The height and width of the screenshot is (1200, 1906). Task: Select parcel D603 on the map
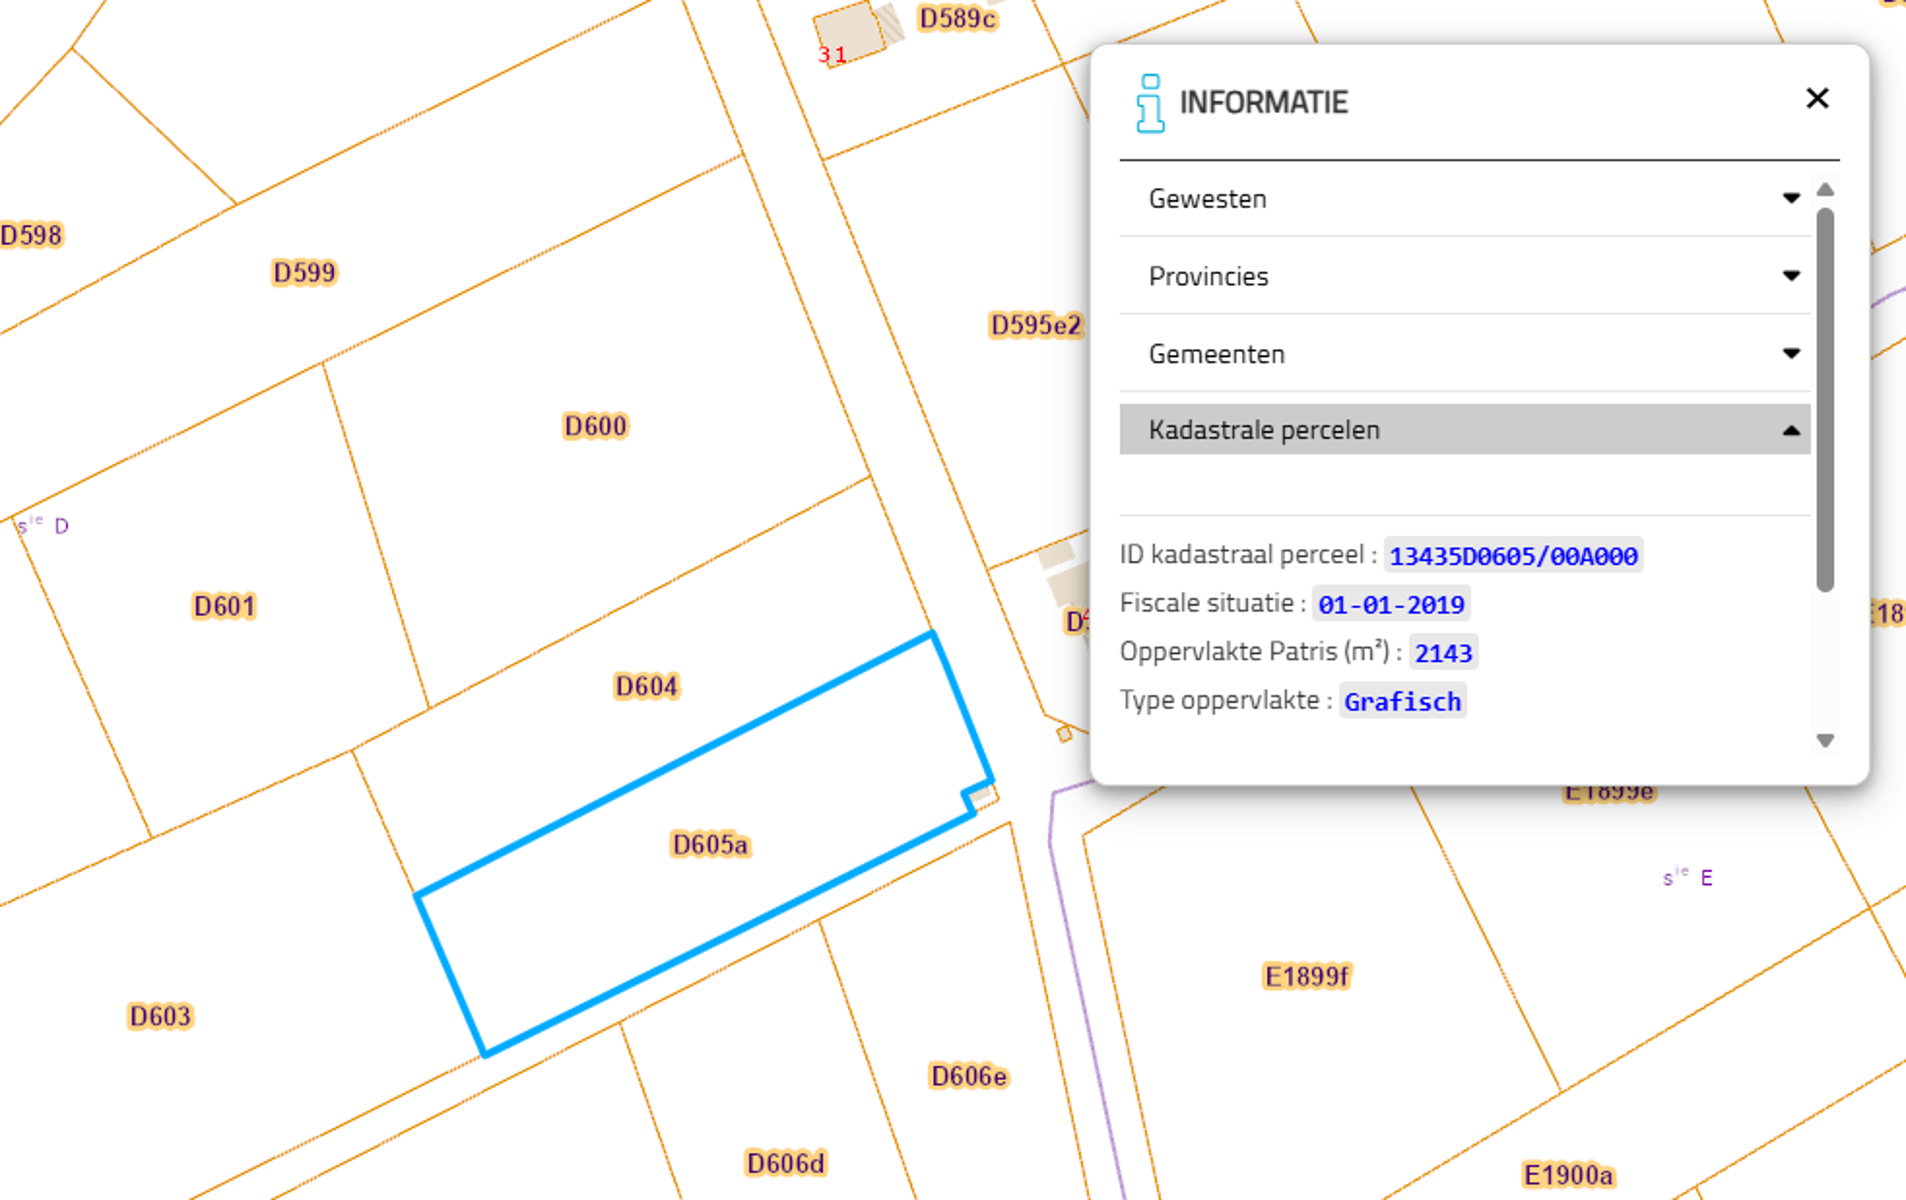[160, 1017]
